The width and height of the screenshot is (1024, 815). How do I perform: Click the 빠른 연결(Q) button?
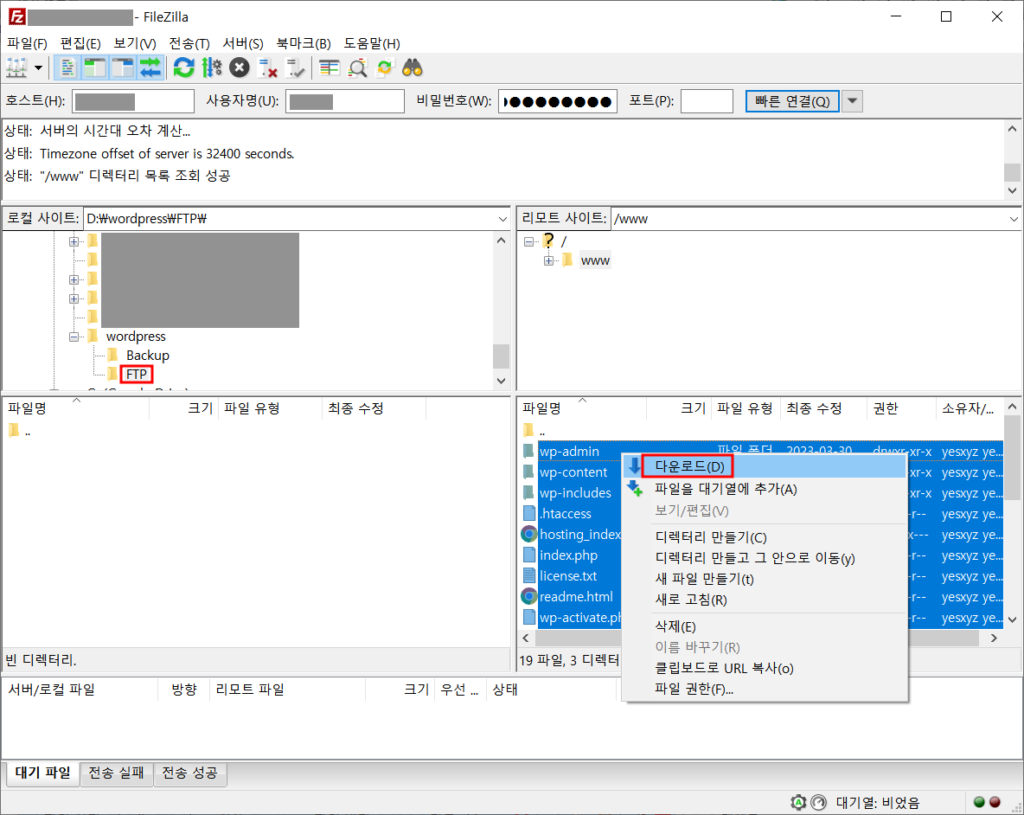click(x=792, y=101)
